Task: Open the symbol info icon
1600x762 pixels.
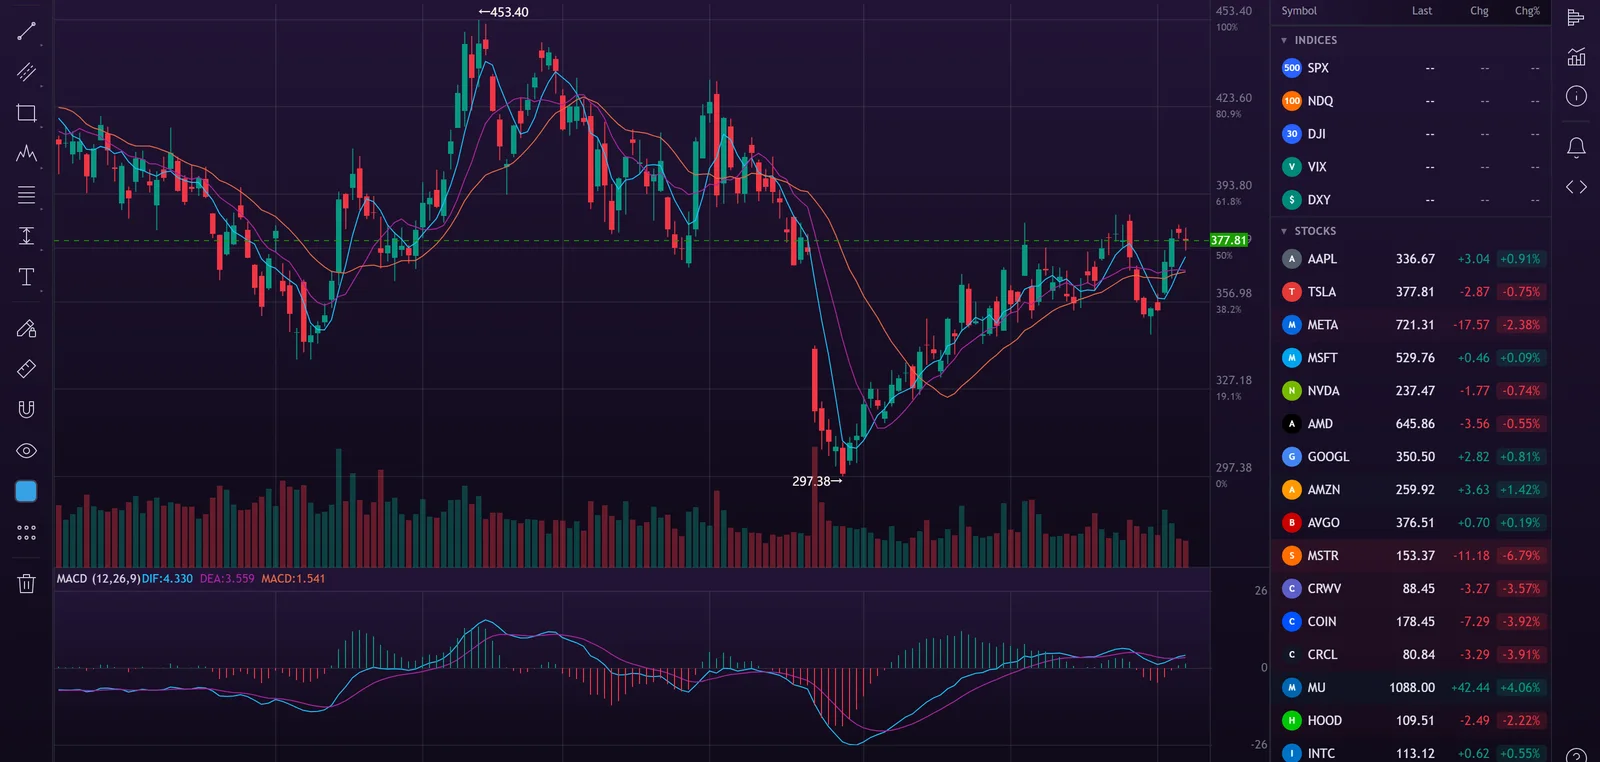Action: point(1576,96)
